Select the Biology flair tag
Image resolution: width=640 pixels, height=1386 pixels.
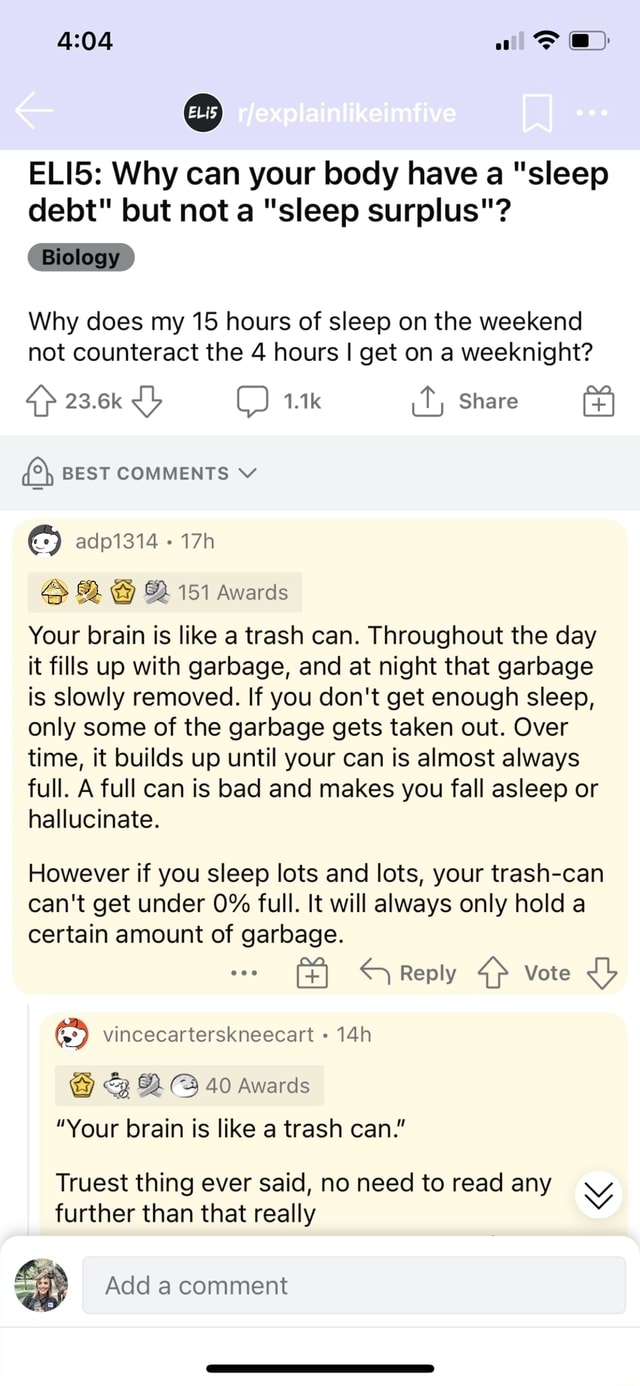pos(79,256)
